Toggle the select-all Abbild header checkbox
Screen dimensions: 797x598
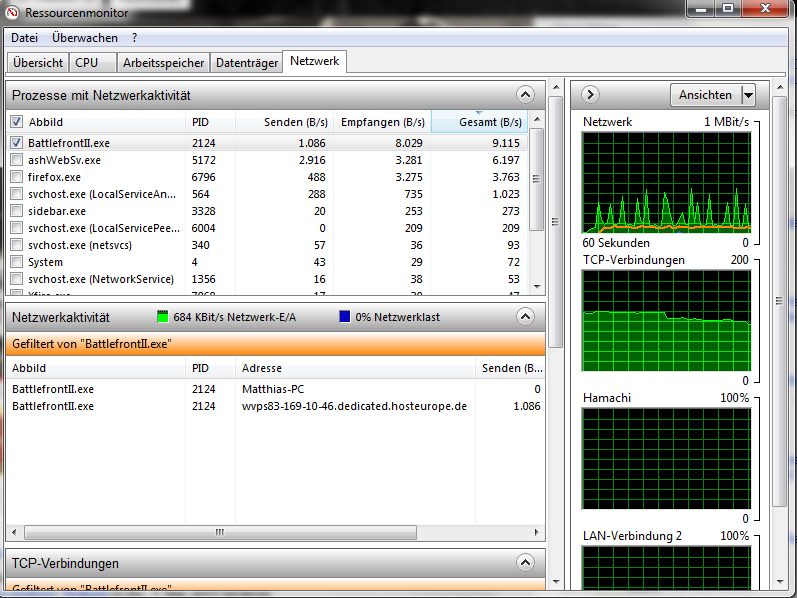tap(16, 122)
